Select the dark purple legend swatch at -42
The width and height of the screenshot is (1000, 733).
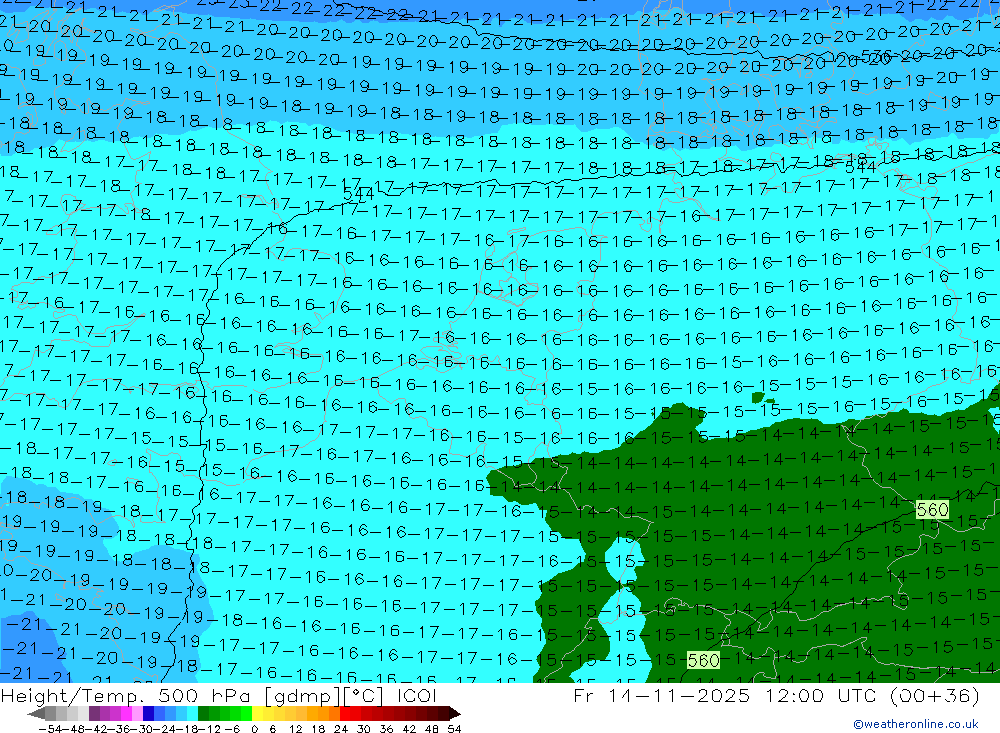[94, 713]
